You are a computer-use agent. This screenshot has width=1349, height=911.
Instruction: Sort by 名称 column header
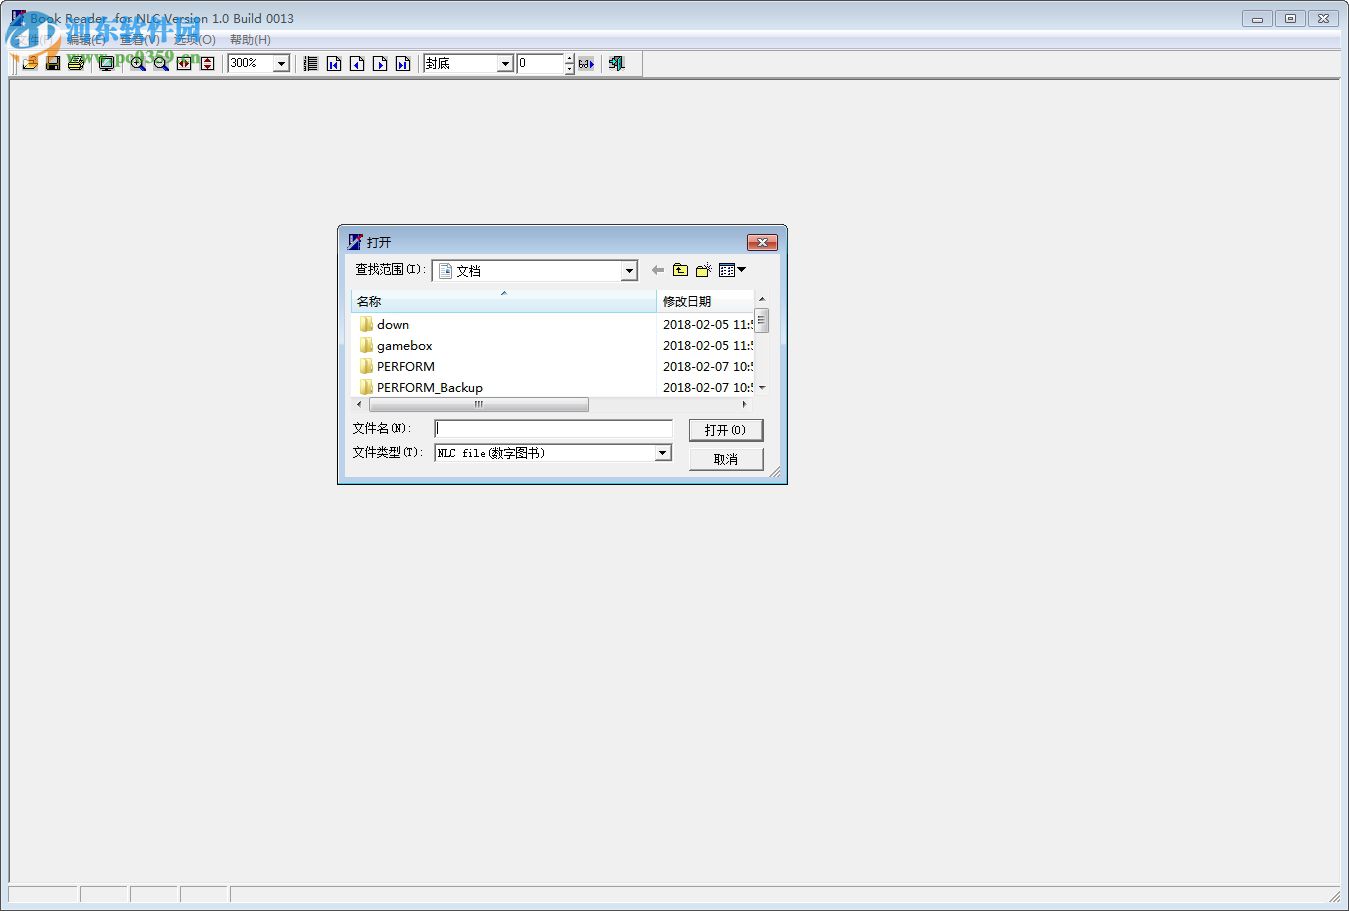coord(504,301)
